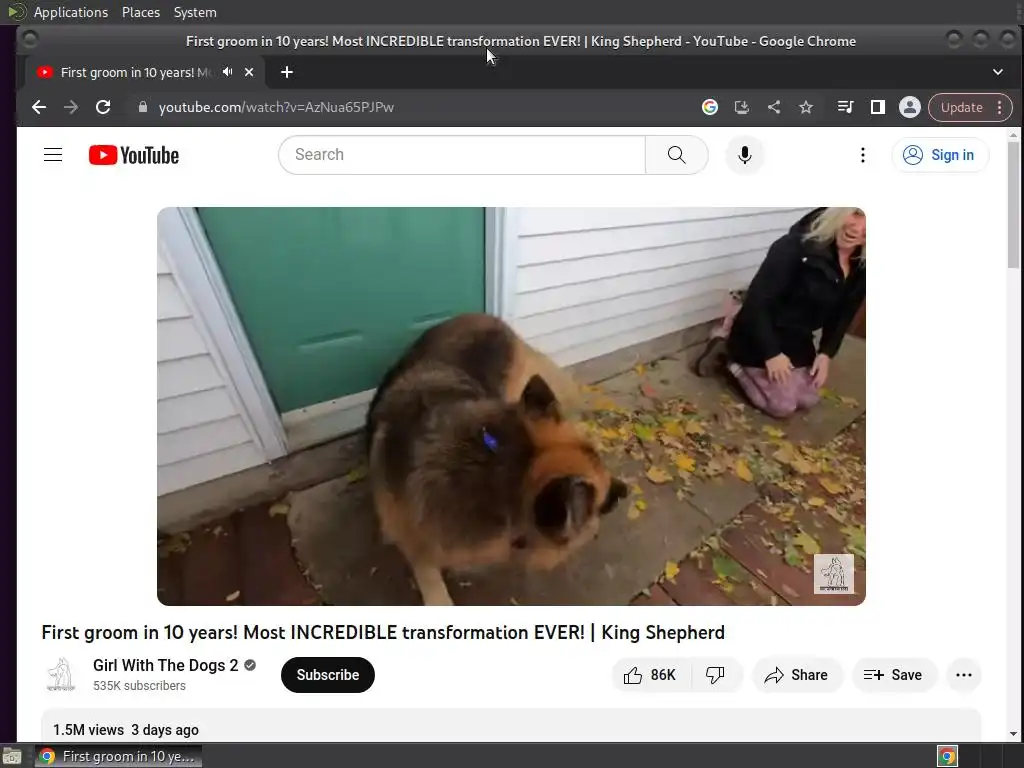The width and height of the screenshot is (1024, 768).
Task: Click the show desktop icon in bottom panel
Action: click(x=12, y=756)
